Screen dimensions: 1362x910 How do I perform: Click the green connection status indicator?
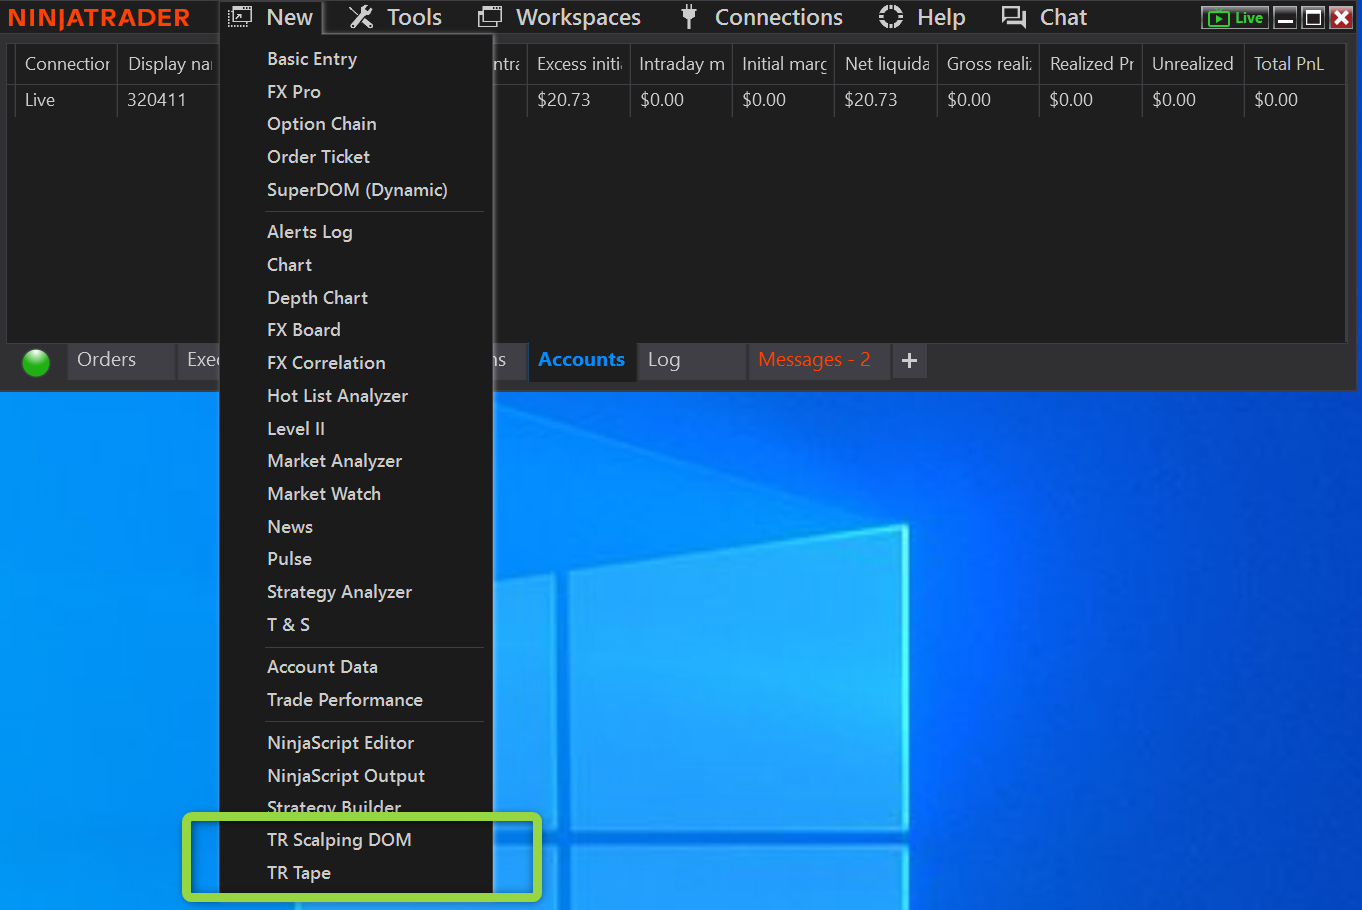click(36, 362)
